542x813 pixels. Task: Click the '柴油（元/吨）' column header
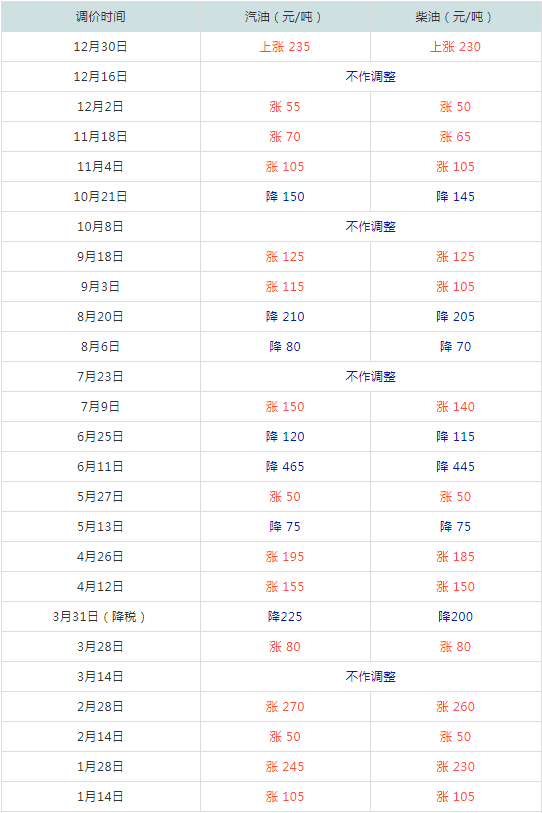pyautogui.click(x=455, y=17)
